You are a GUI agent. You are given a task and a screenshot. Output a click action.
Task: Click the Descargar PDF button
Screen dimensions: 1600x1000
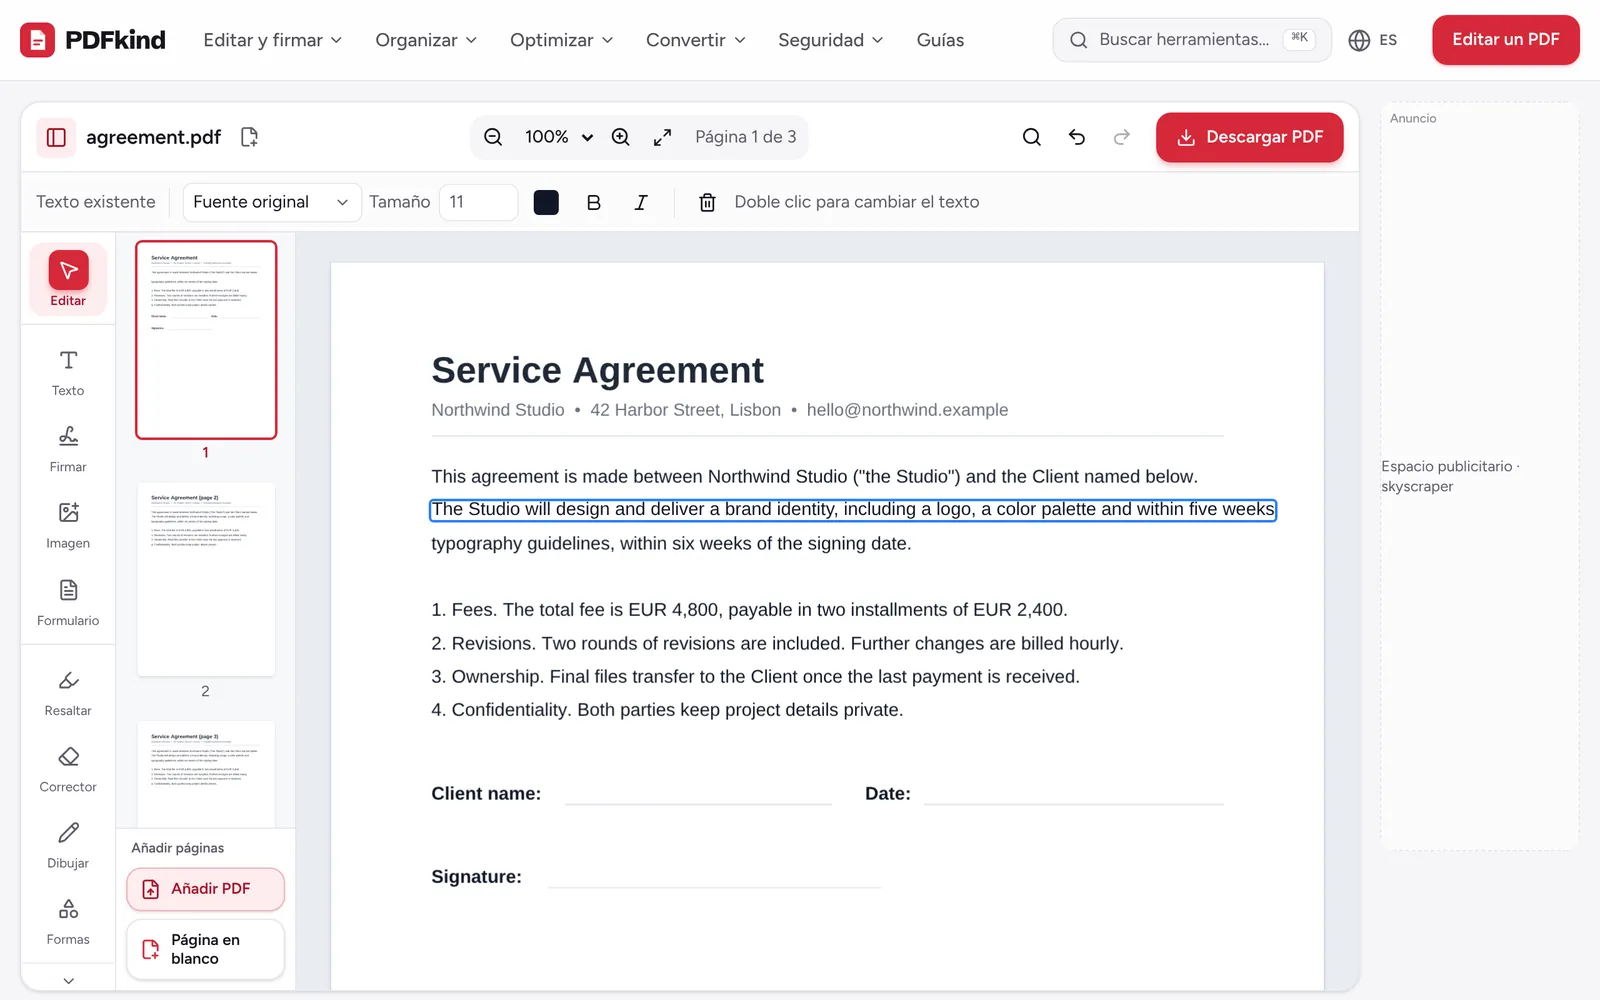[x=1249, y=137]
